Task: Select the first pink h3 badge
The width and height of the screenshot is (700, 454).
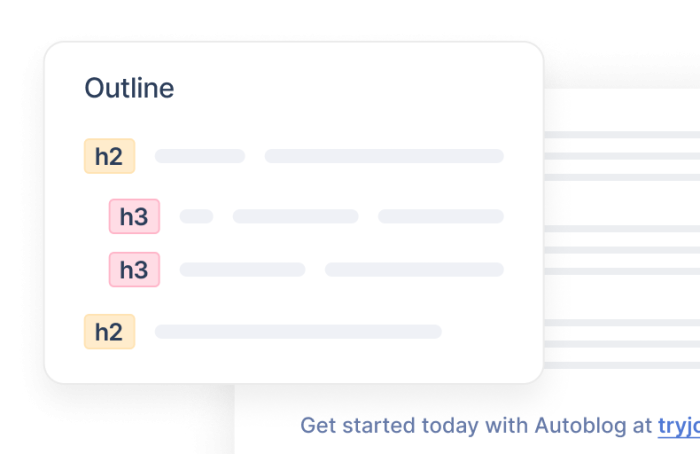Action: (134, 216)
